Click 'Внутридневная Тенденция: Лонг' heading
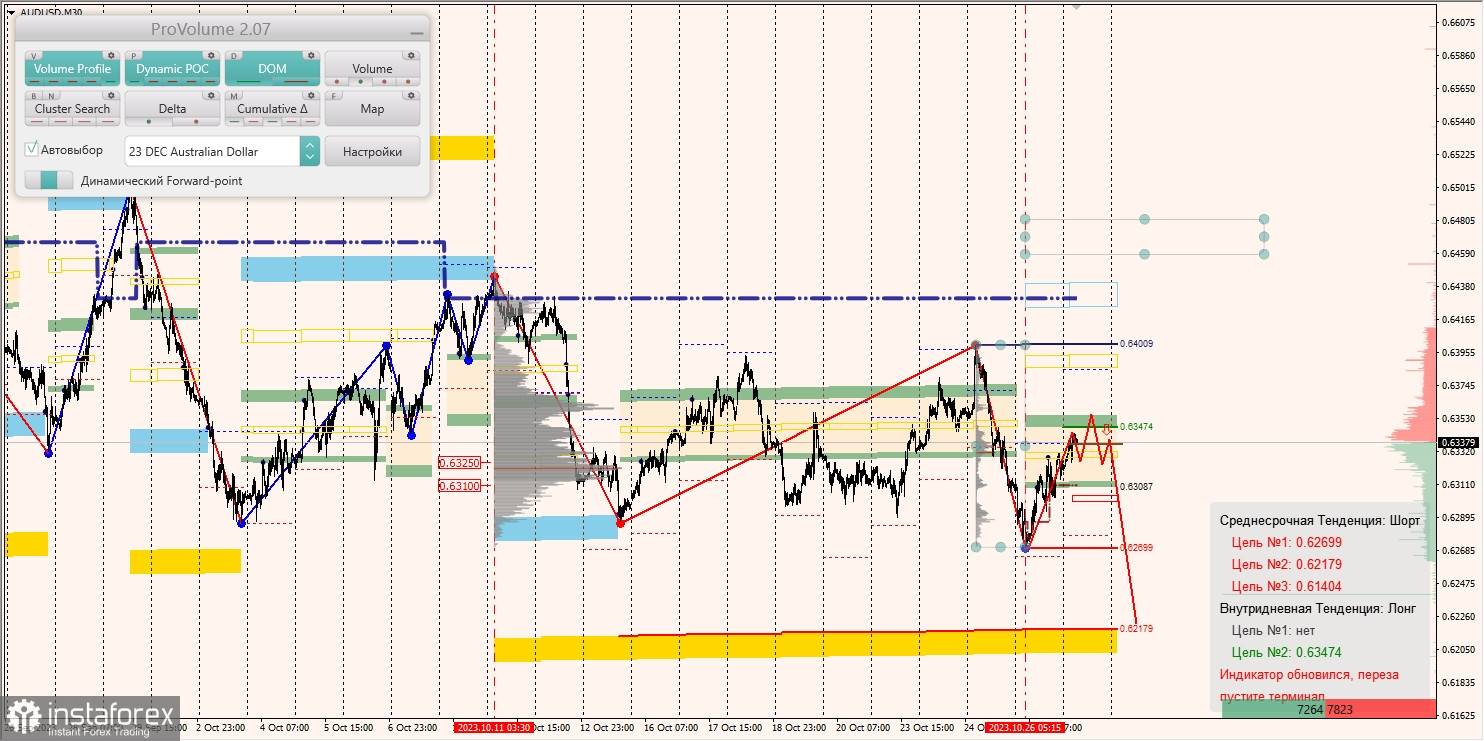 coord(1319,608)
